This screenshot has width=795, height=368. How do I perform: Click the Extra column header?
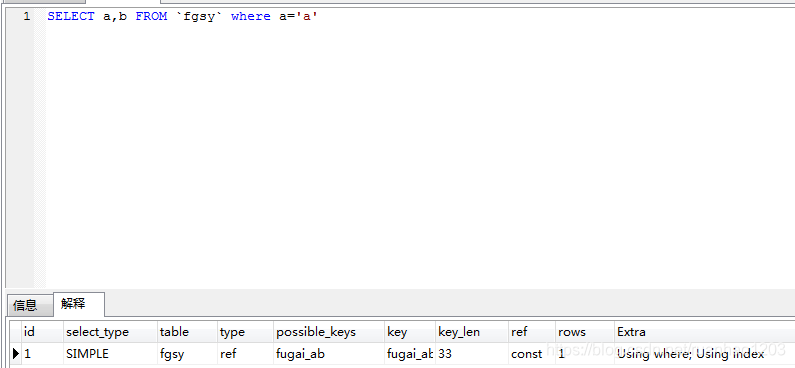705,332
